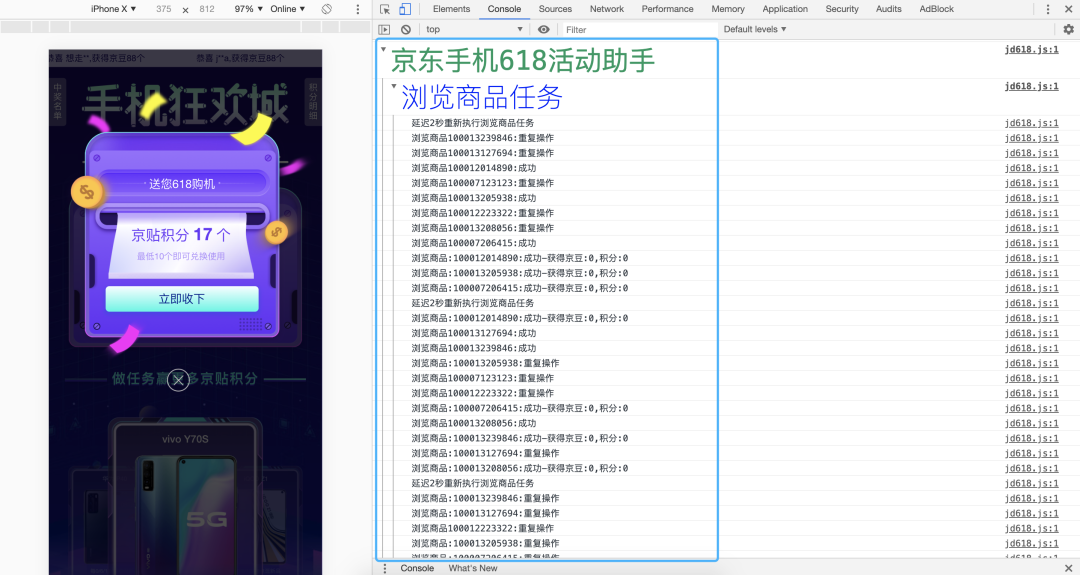Screen dimensions: 1080x575
Task: Click log line 浏览商品100013127694:重复操作
Action: coord(482,153)
